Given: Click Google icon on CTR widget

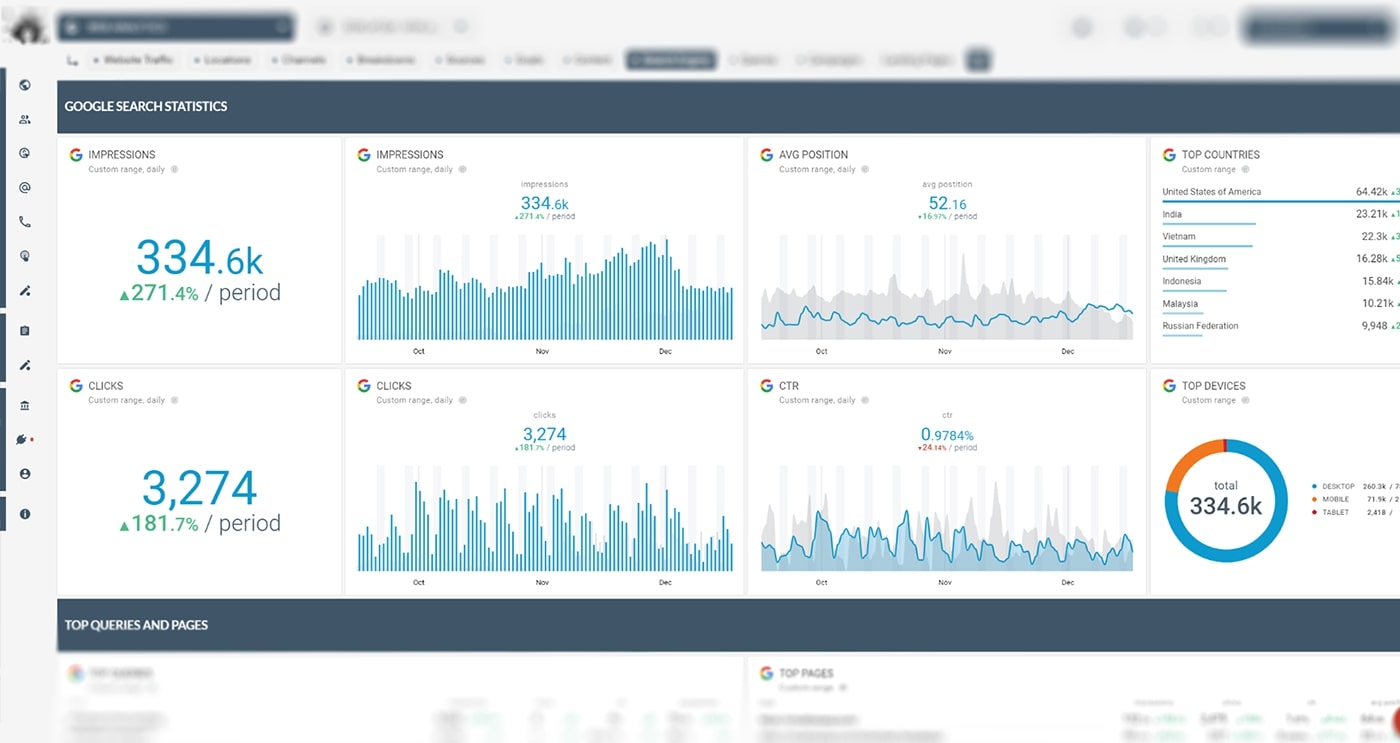Looking at the screenshot, I should 767,385.
